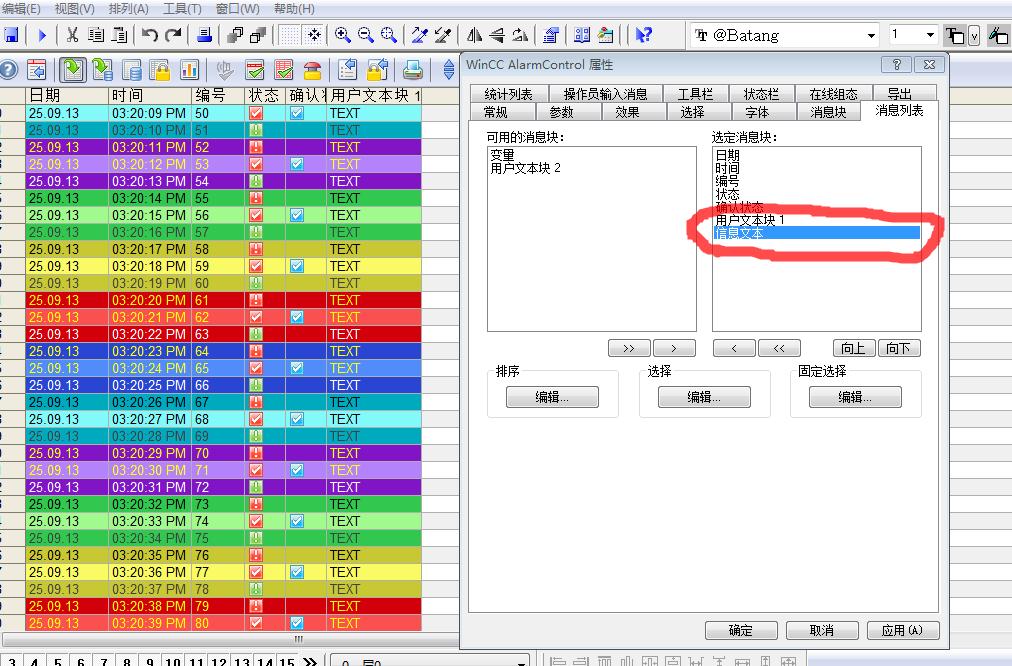Select 信息文本 in selected message blocks
The image size is (1012, 666).
[817, 233]
